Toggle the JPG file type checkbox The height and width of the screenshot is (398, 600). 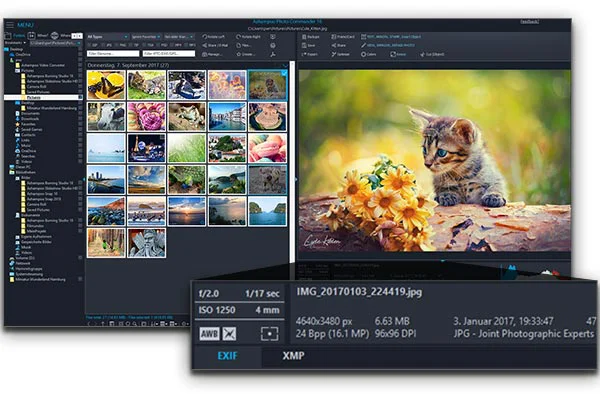(x=105, y=45)
